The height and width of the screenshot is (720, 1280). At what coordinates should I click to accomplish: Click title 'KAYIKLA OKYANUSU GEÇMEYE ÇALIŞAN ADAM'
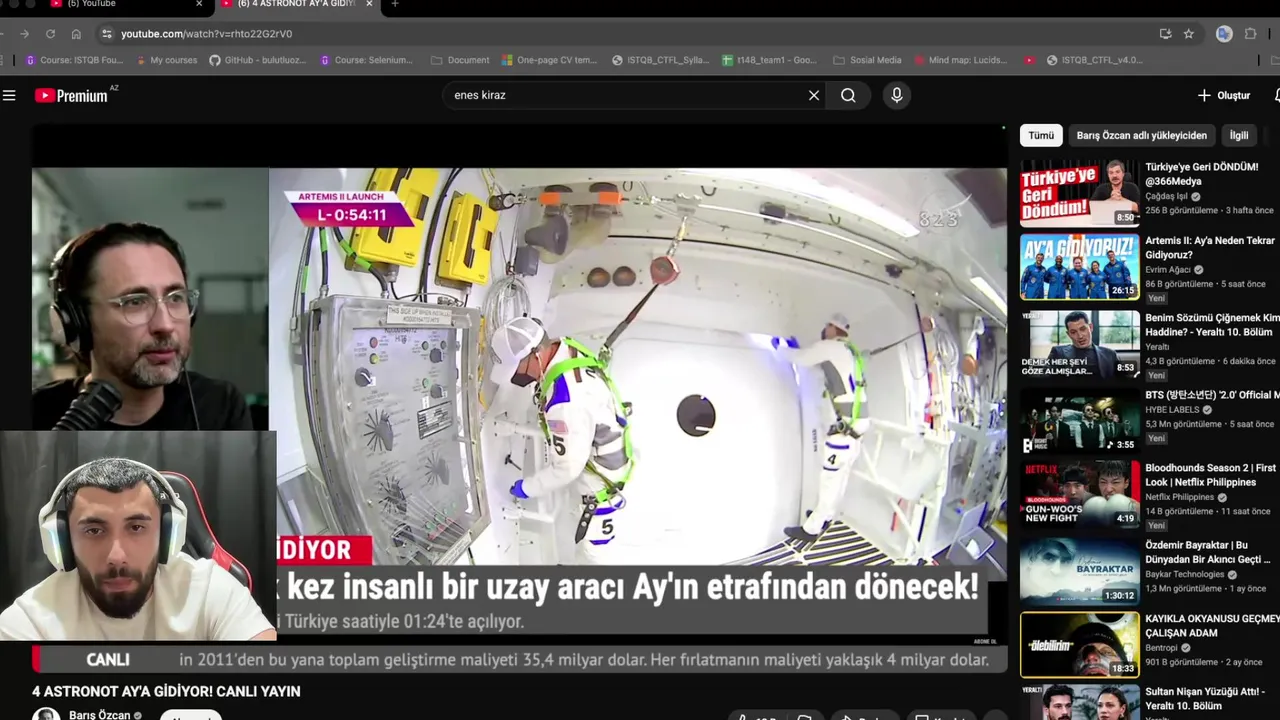1212,626
